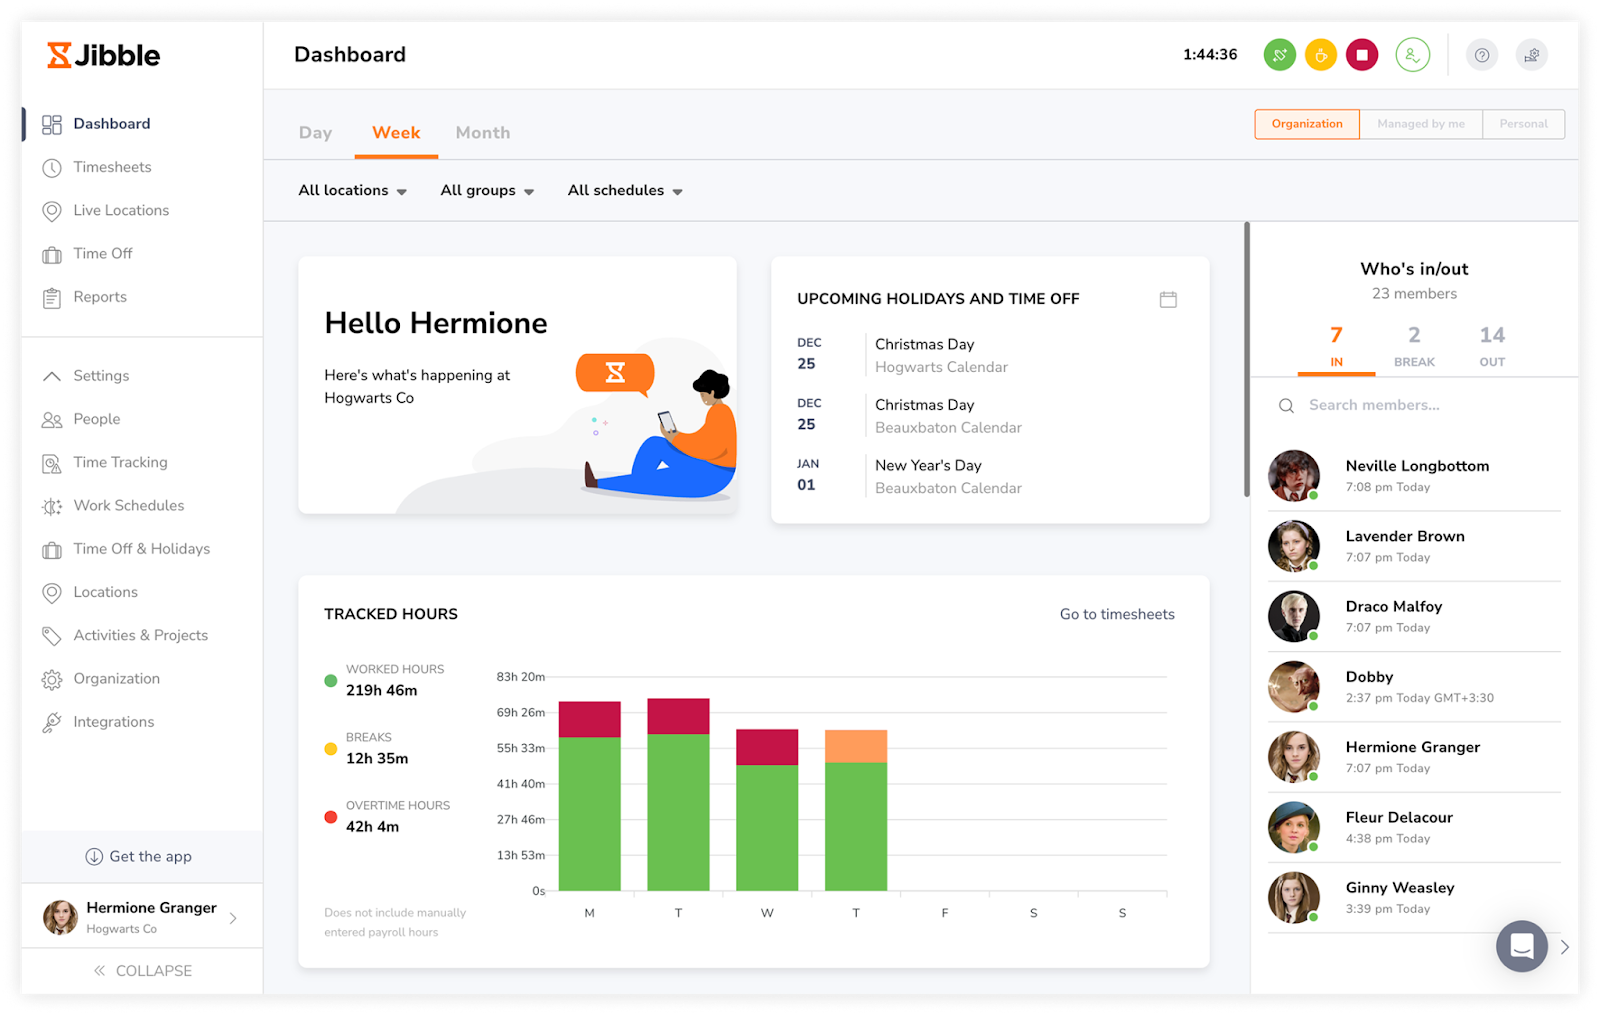Click the green clock-in button

tap(1279, 55)
